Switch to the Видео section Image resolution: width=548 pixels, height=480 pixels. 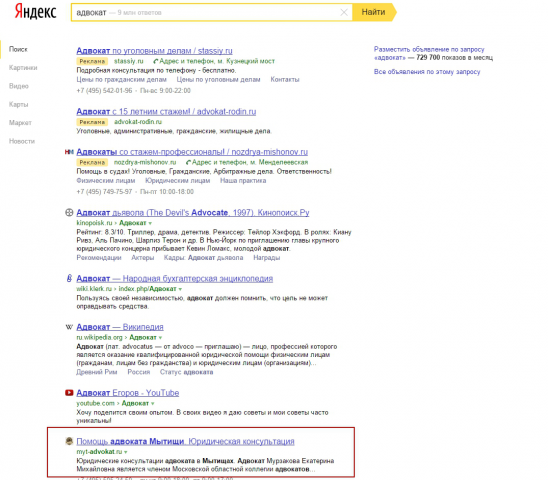(x=19, y=86)
